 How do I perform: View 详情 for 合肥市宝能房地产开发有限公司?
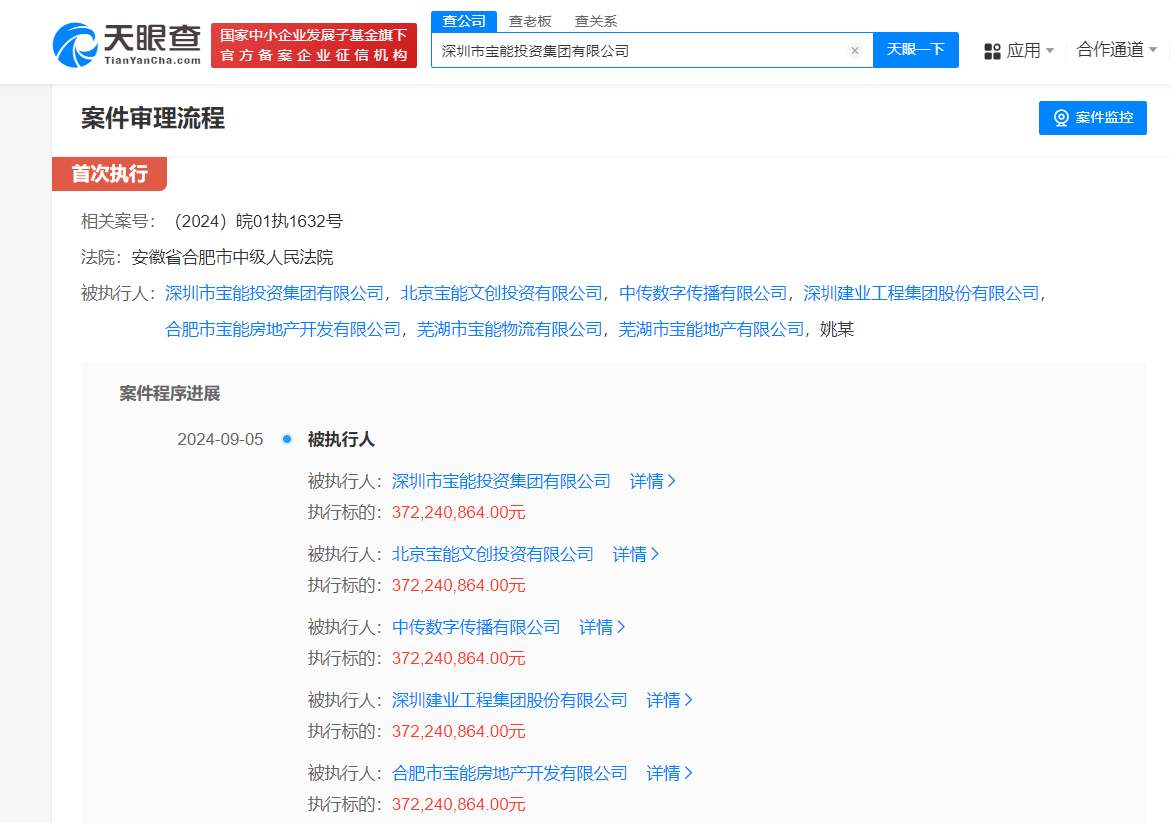coord(669,774)
